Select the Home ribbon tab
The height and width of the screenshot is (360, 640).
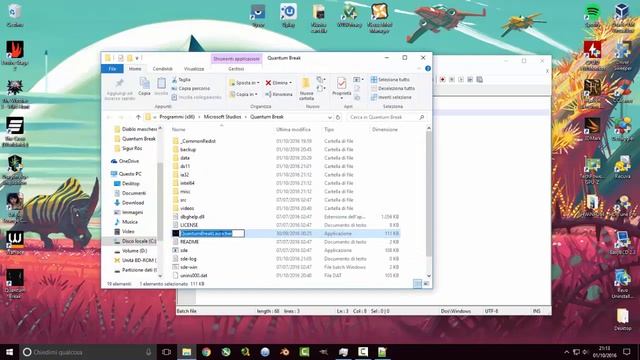click(135, 69)
